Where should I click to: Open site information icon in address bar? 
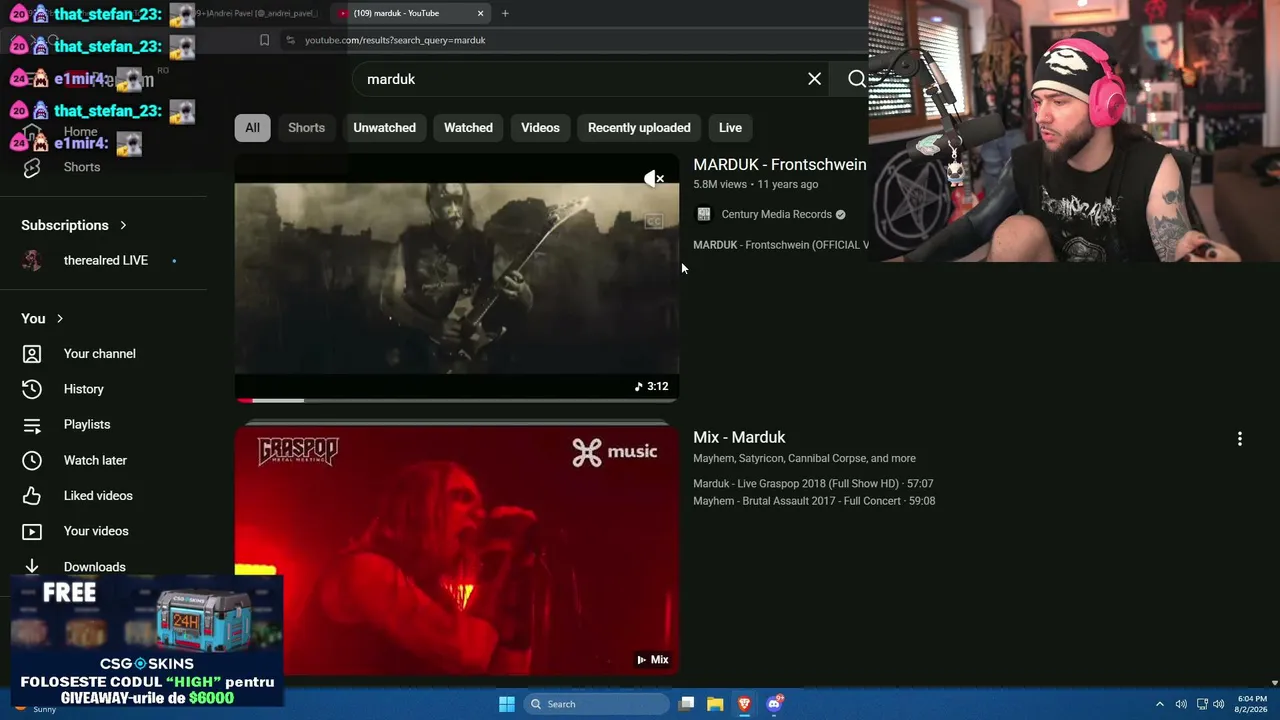pyautogui.click(x=290, y=40)
